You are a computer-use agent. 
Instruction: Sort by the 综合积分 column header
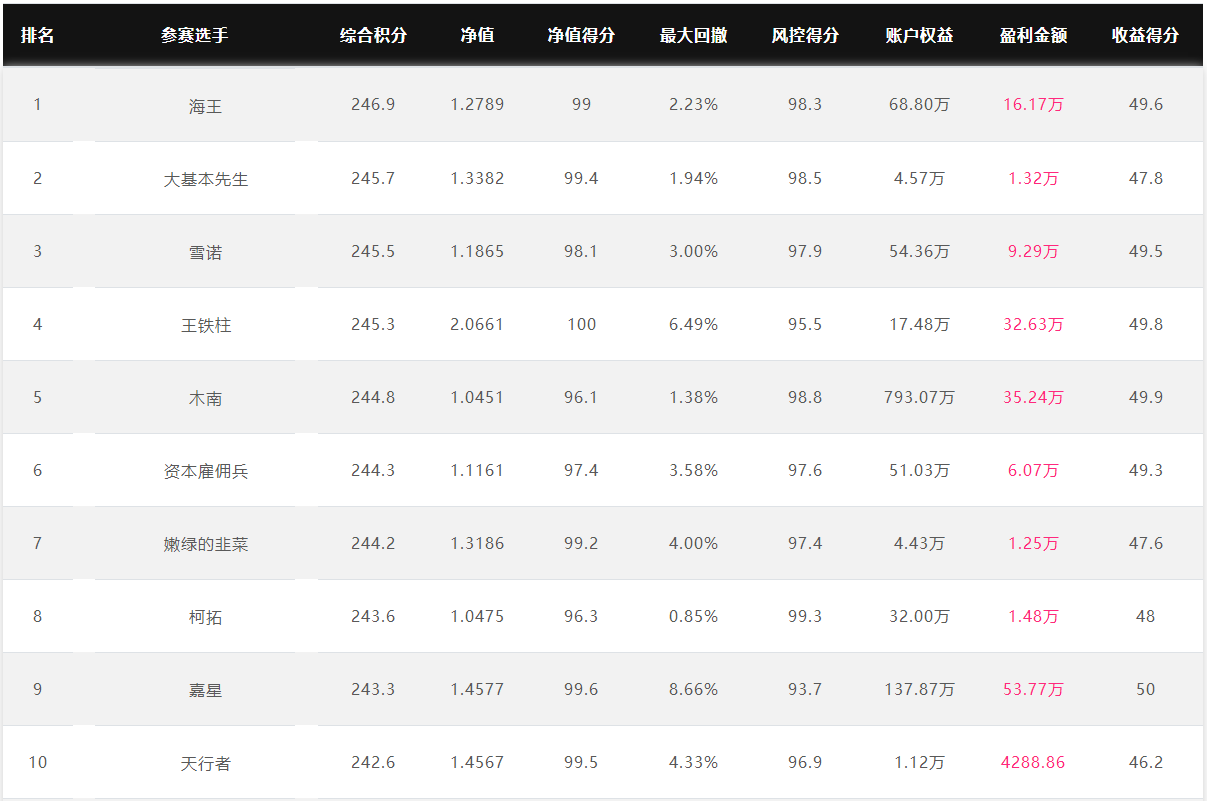pyautogui.click(x=373, y=35)
